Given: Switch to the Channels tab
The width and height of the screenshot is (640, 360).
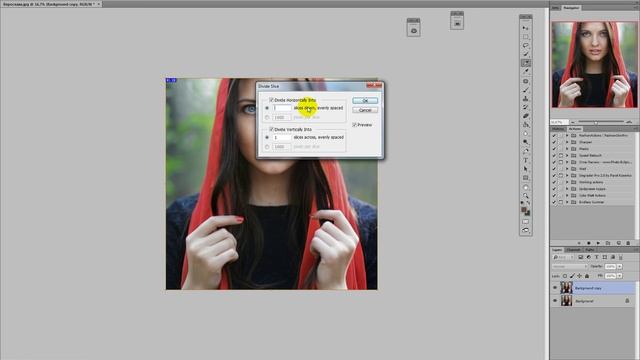Looking at the screenshot, I should [573, 250].
